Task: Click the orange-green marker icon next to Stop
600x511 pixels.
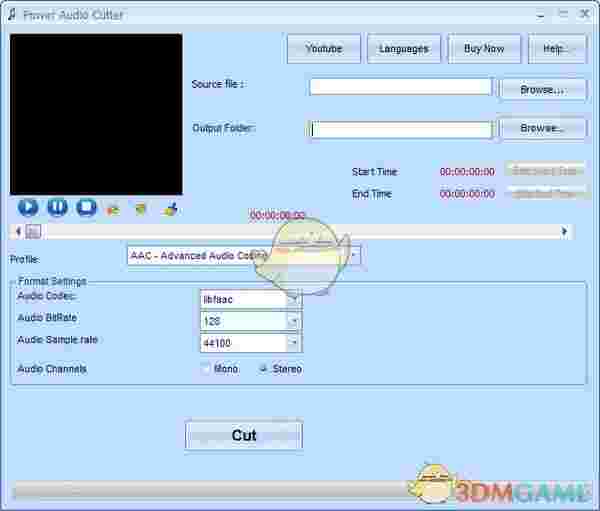Action: click(113, 209)
